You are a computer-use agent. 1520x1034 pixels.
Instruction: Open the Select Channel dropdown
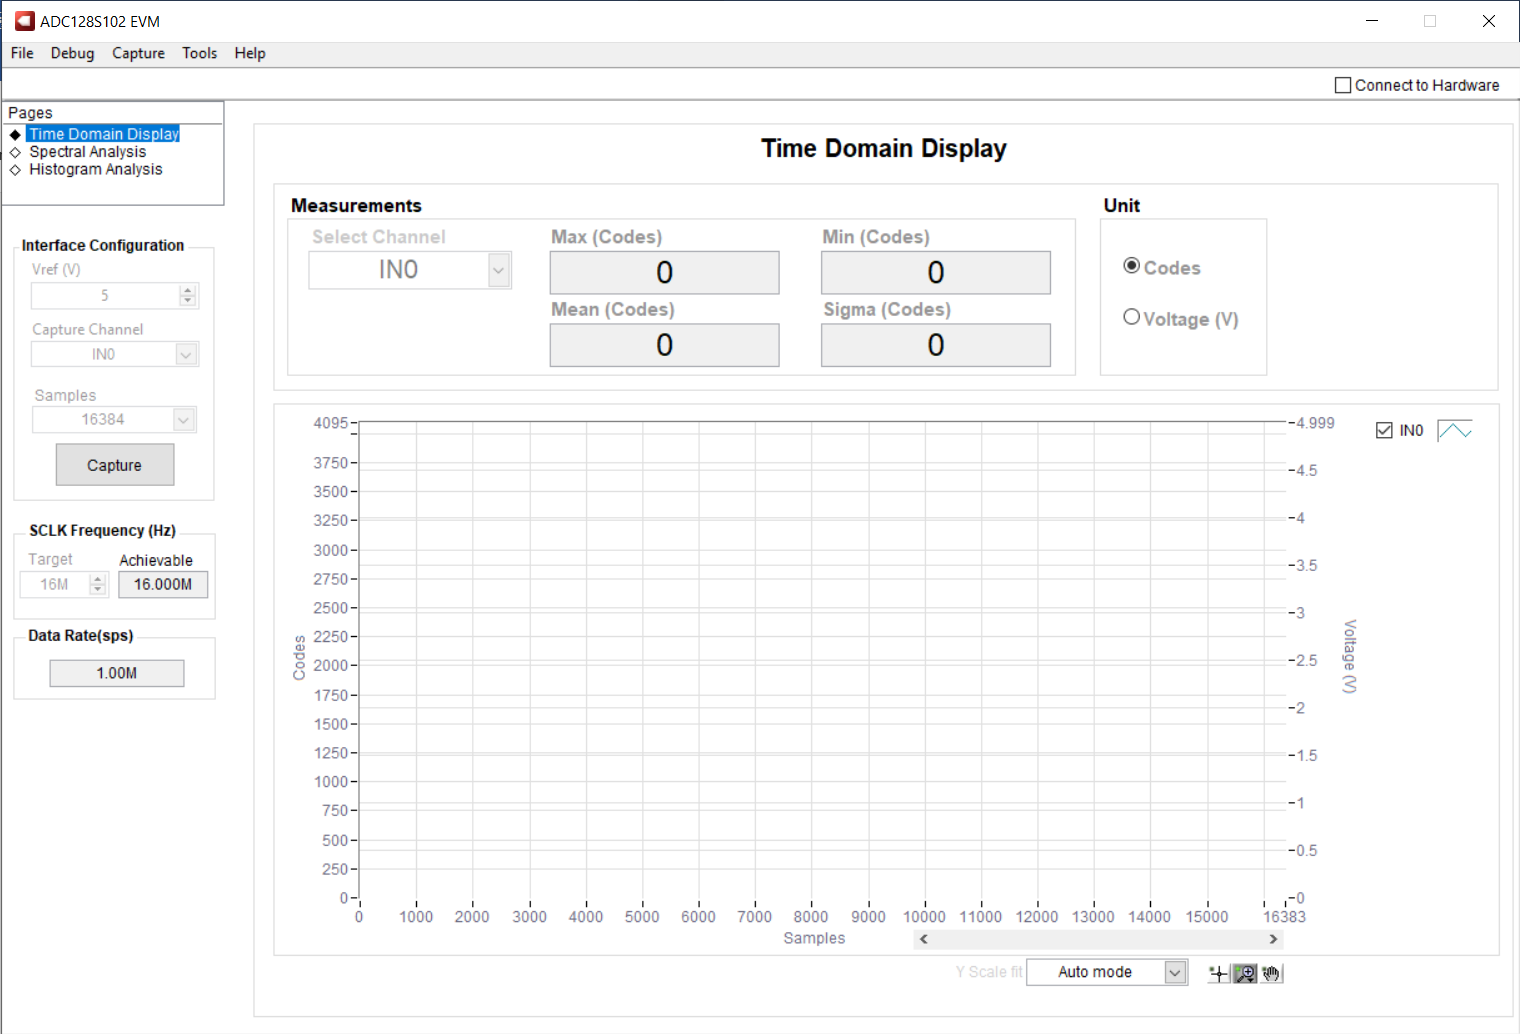pos(498,270)
